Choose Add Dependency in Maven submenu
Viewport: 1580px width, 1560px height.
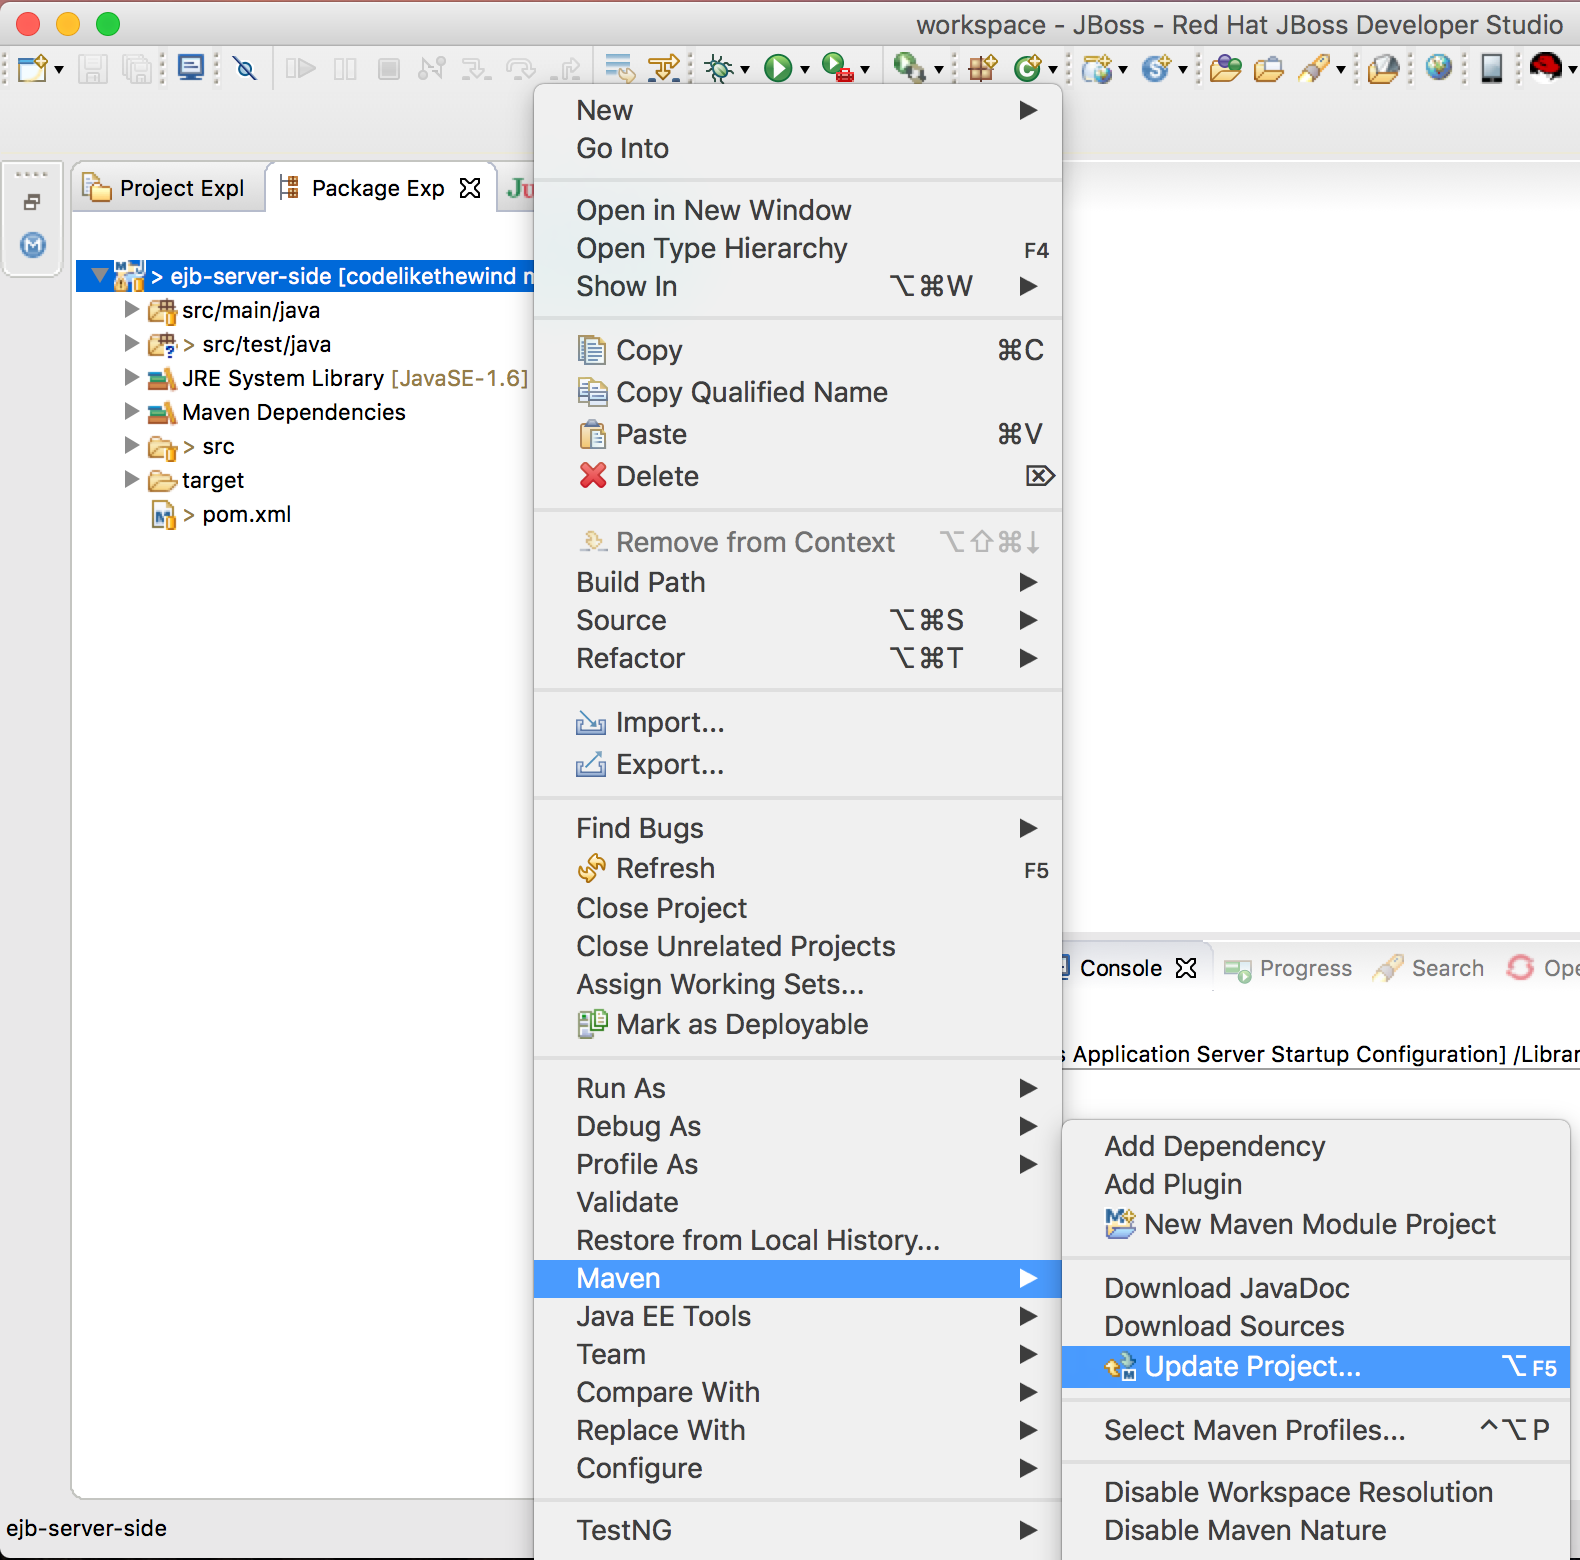coord(1315,1146)
